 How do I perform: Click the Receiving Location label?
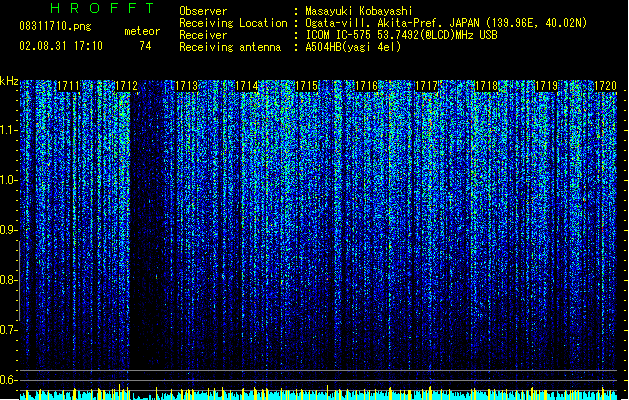pos(233,23)
